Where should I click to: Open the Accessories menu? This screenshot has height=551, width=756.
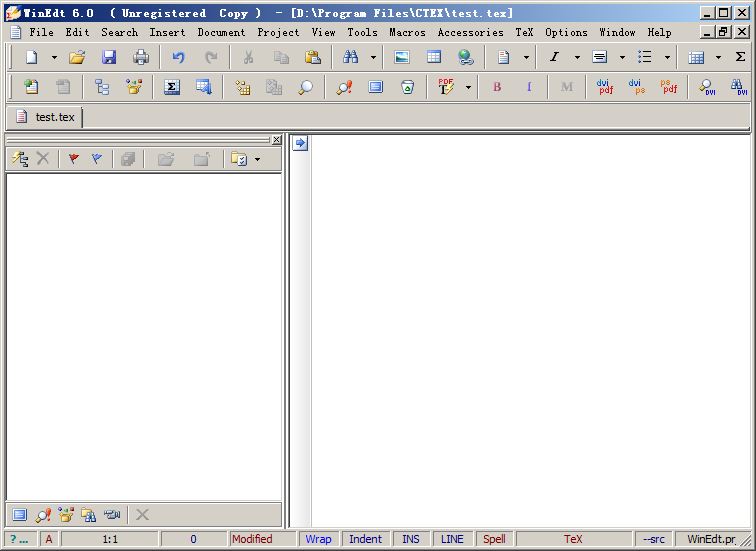471,32
